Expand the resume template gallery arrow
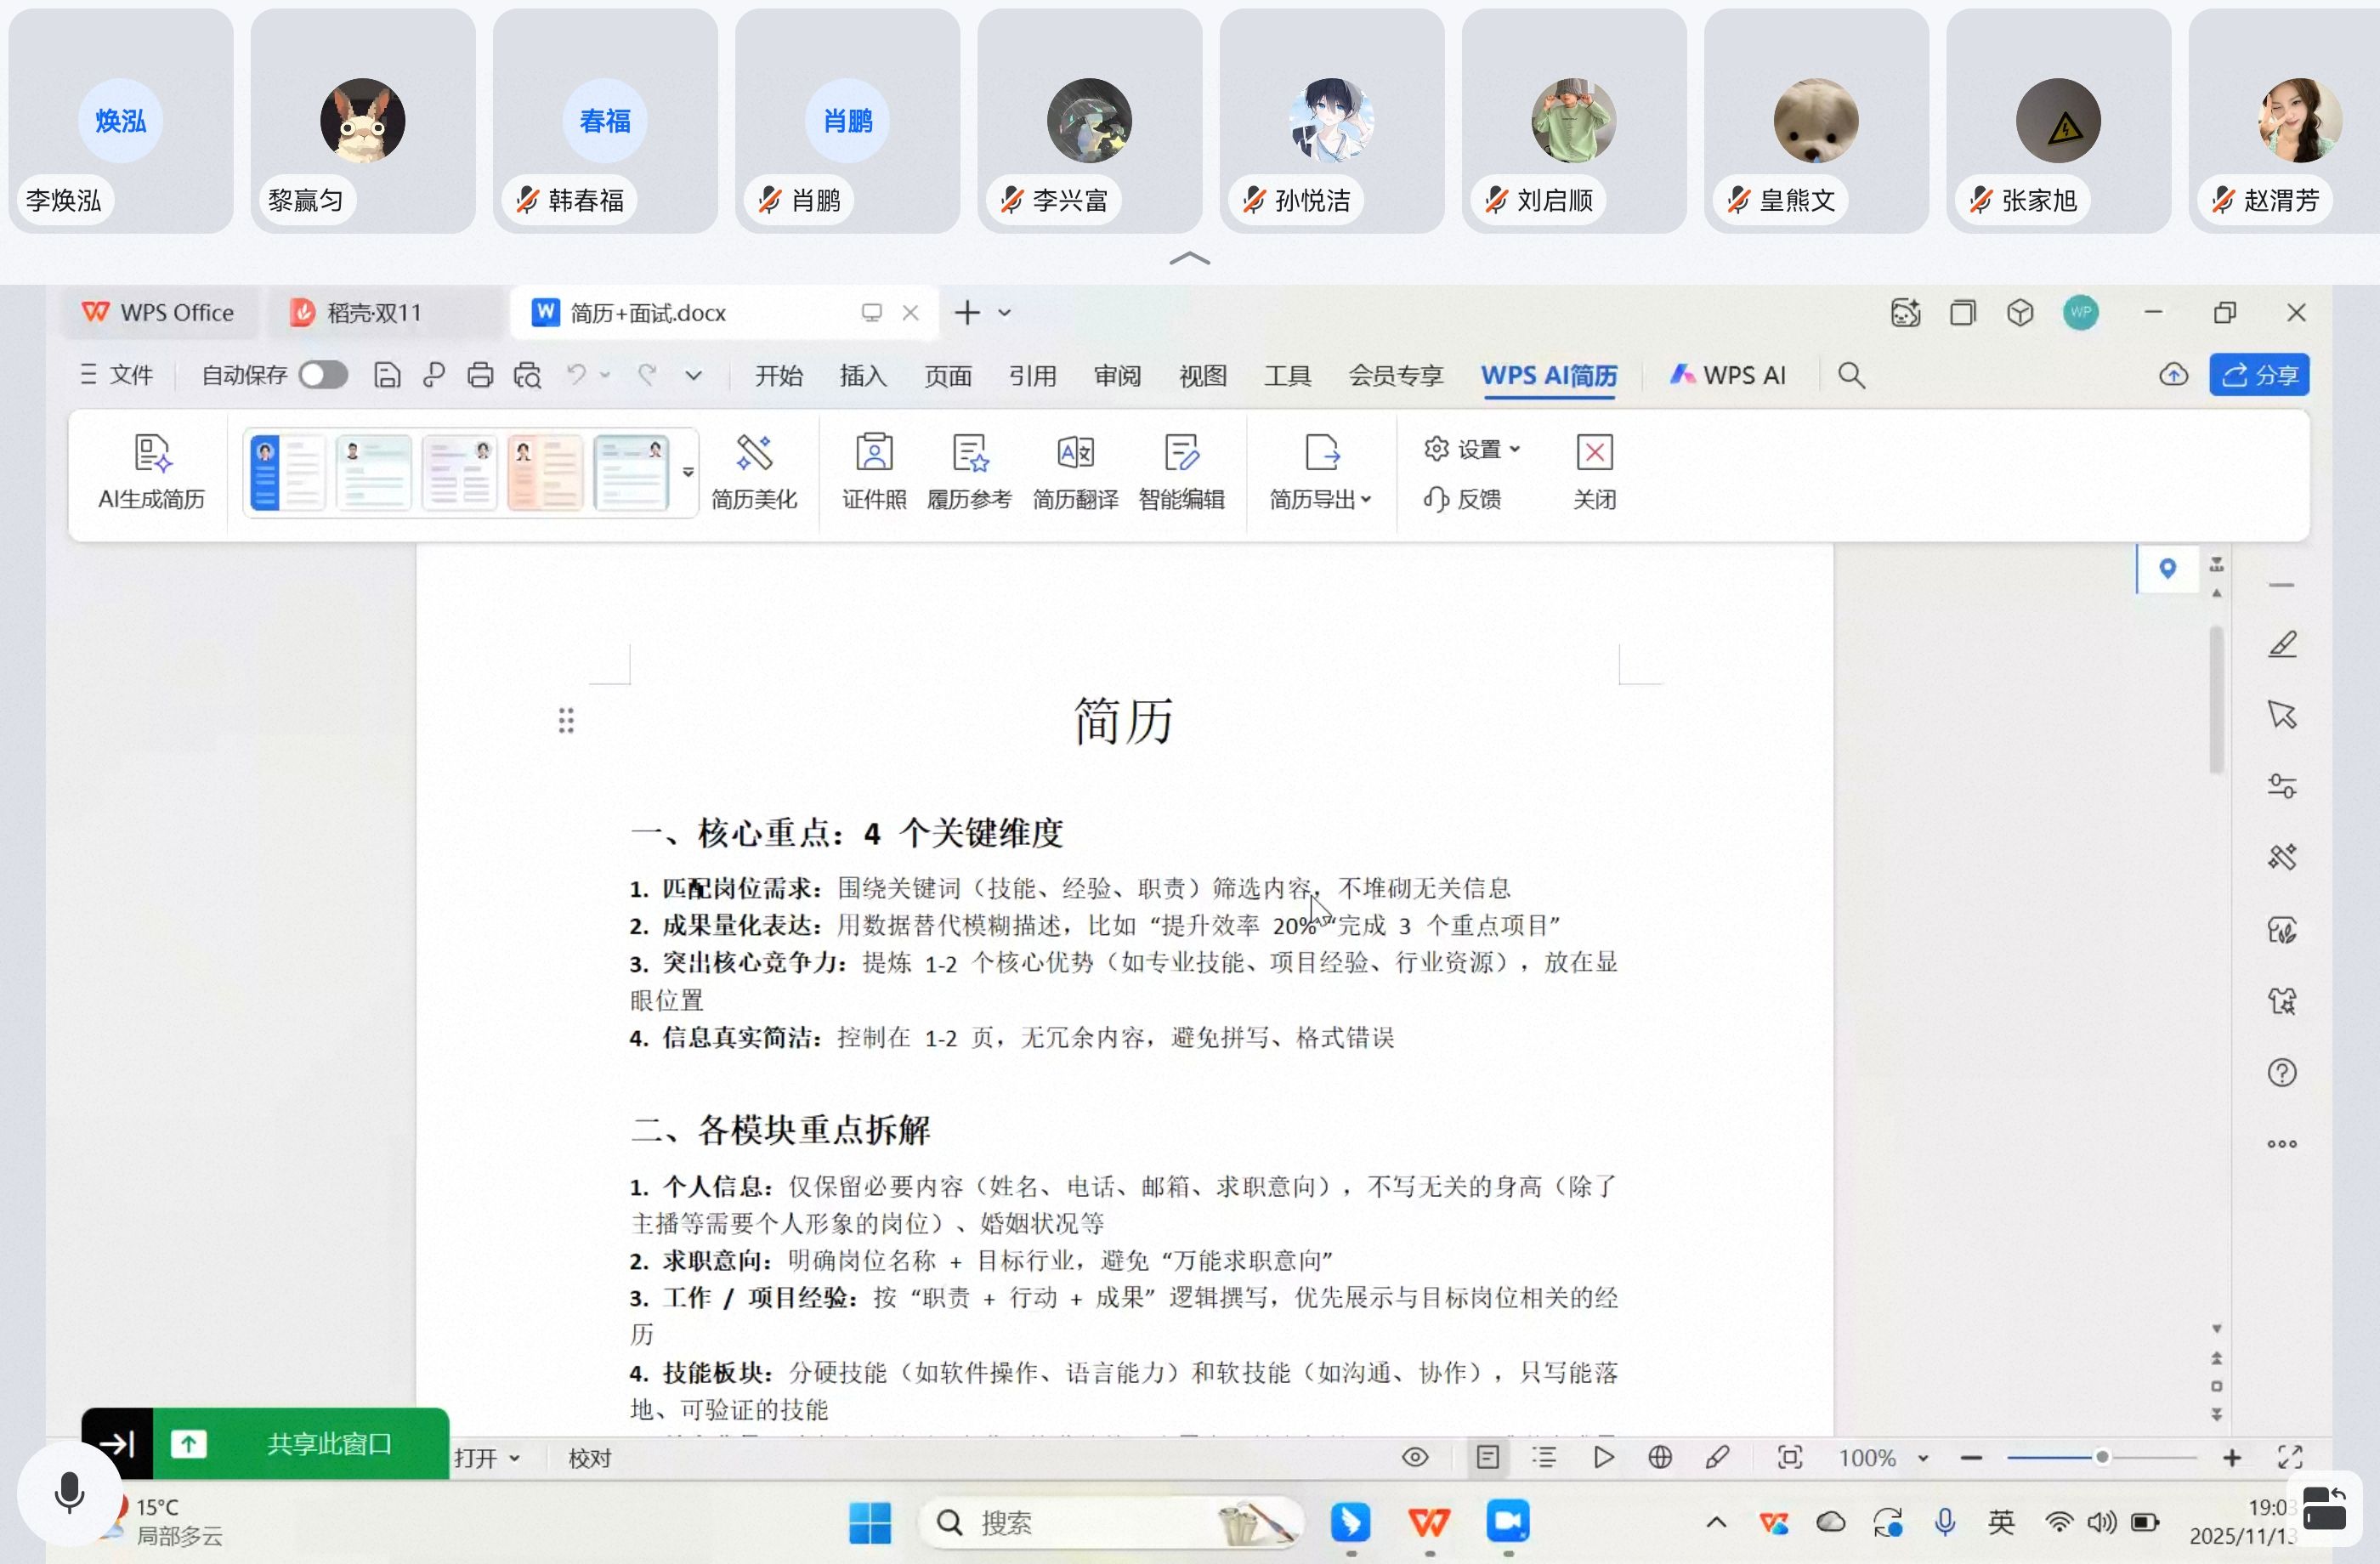This screenshot has height=1564, width=2380. pos(688,472)
